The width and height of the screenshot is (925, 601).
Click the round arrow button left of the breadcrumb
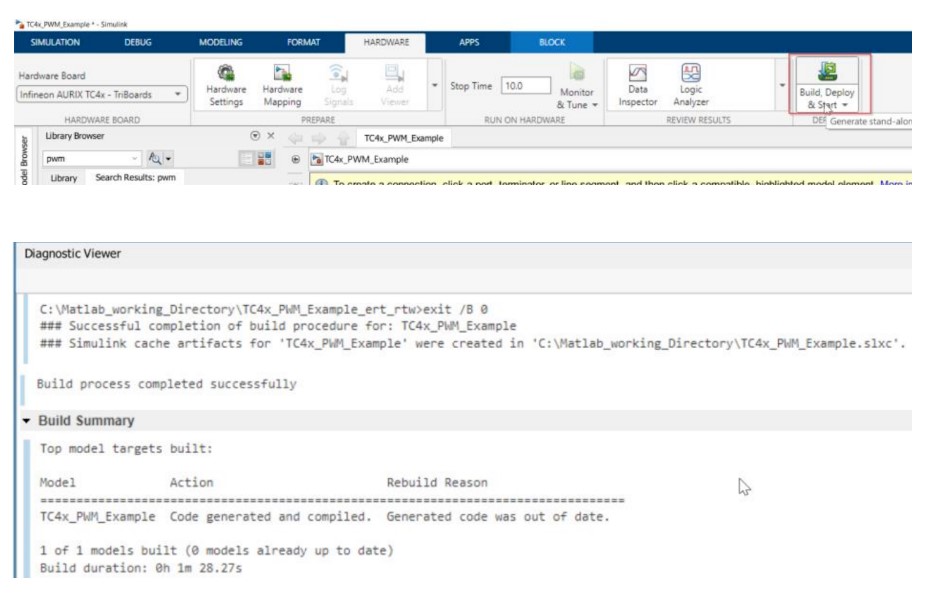pyautogui.click(x=296, y=159)
